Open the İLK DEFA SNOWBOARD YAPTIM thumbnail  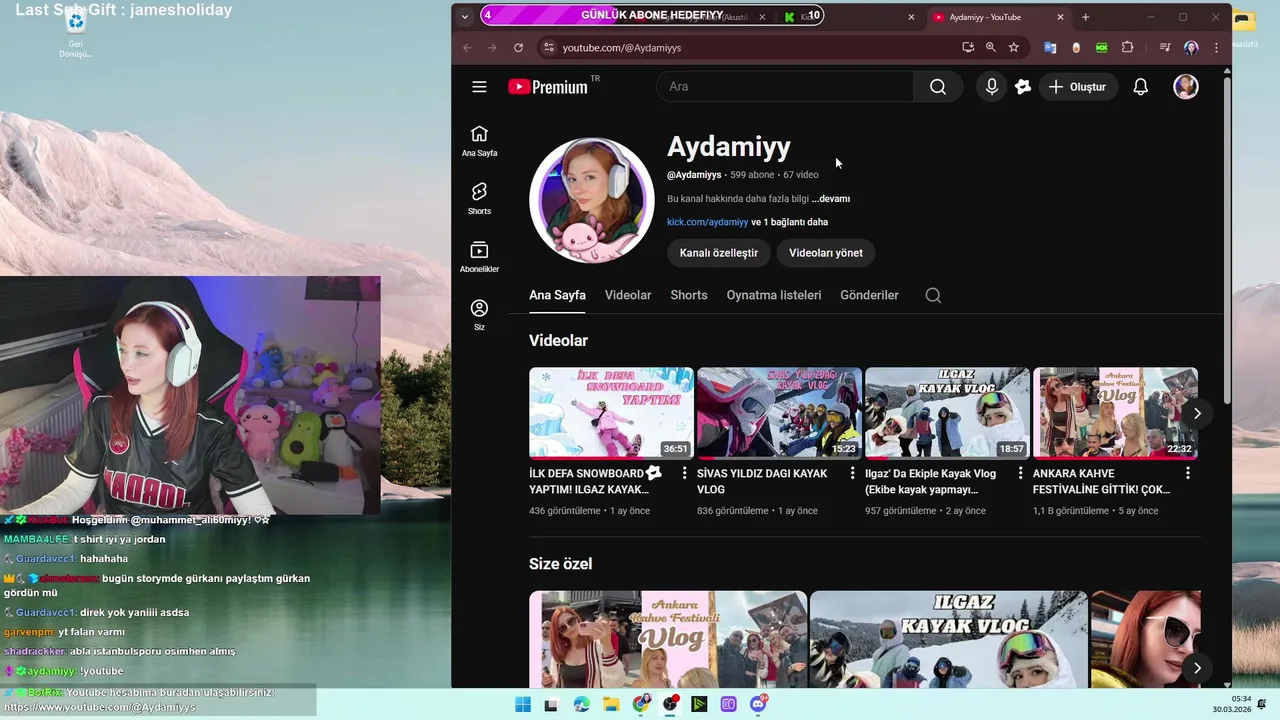[611, 413]
